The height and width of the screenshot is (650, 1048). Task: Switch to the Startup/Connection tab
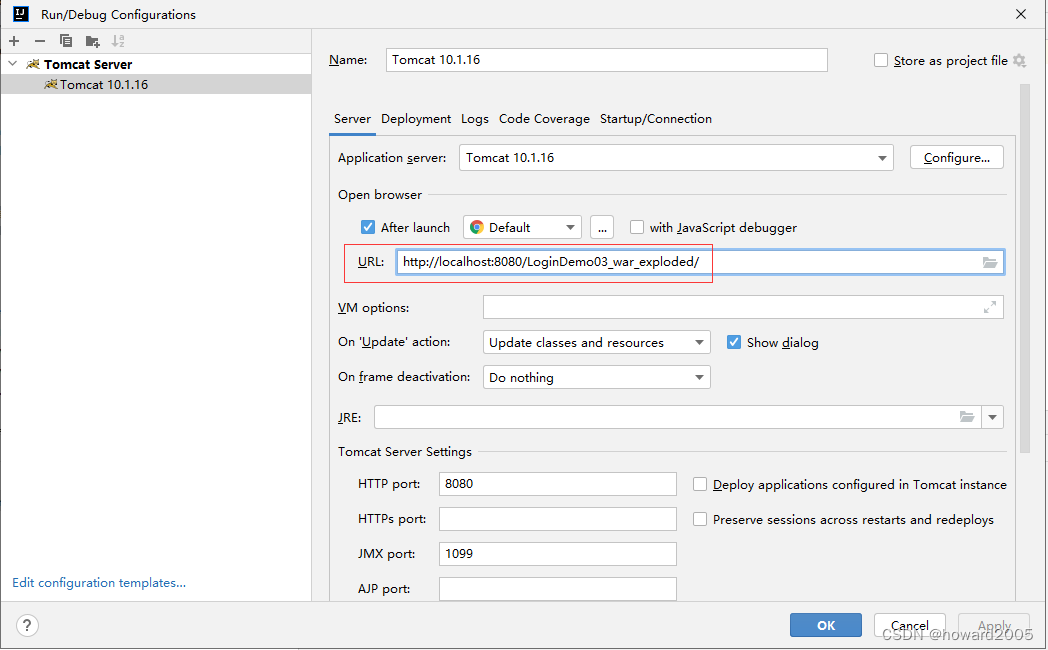pos(656,119)
